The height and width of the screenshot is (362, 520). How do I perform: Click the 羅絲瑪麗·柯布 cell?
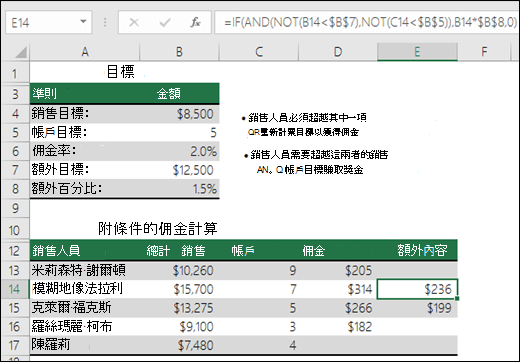click(x=85, y=326)
